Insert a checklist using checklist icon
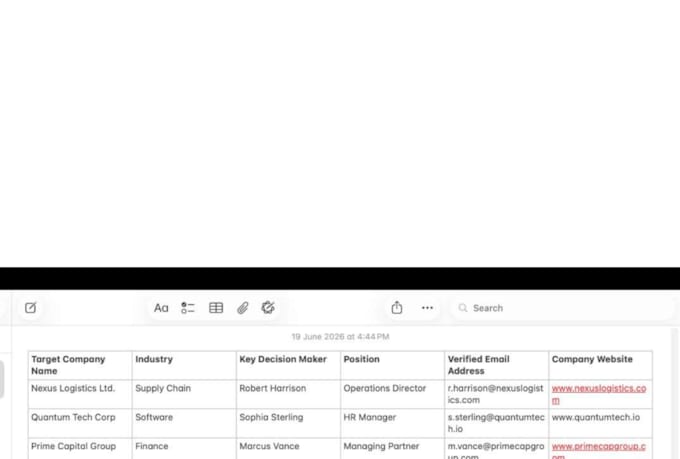This screenshot has width=680, height=459. tap(188, 308)
